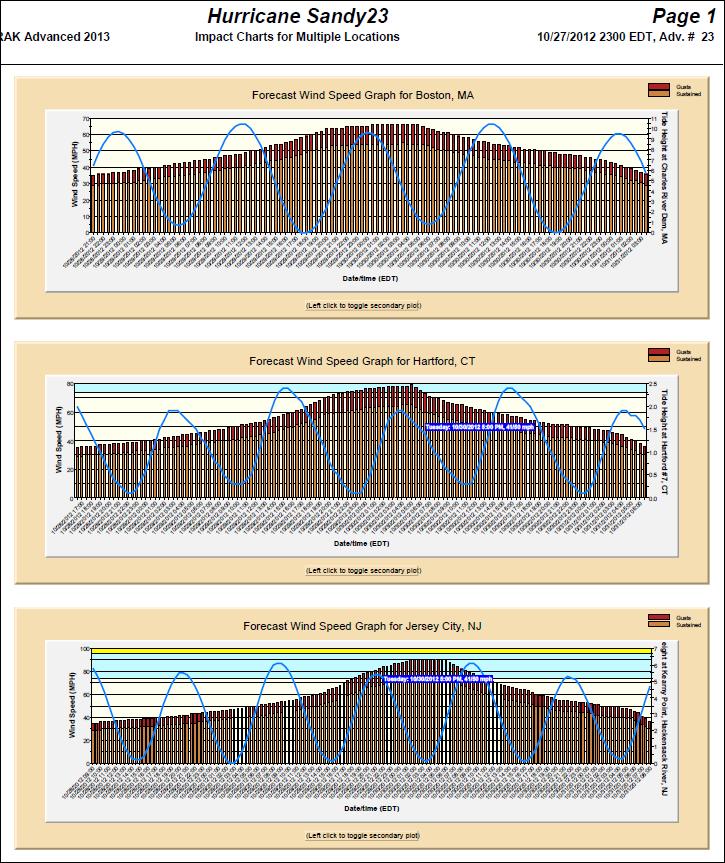The height and width of the screenshot is (863, 725).
Task: Toggle secondary plot link under Jersey City chart
Action: (363, 835)
